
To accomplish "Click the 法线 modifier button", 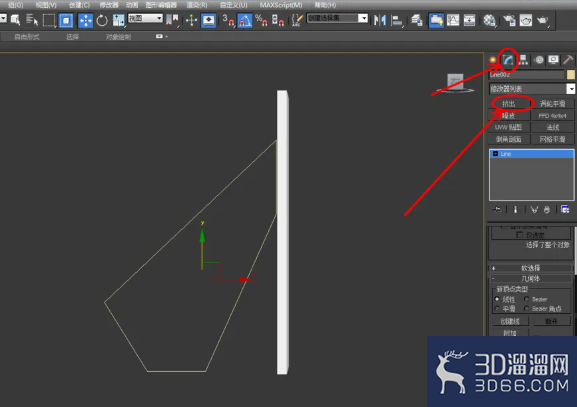I will click(553, 127).
